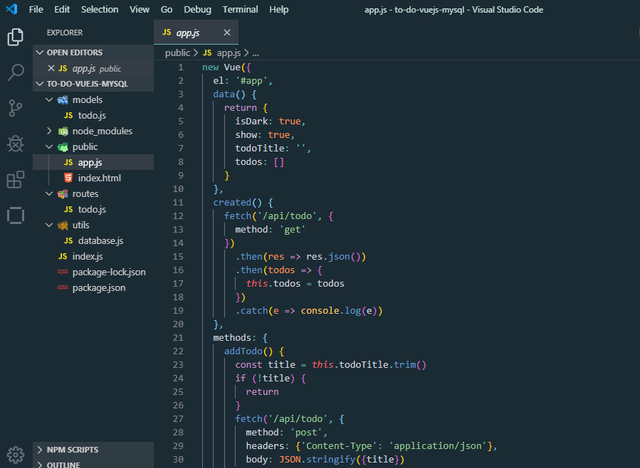Click line number 1 in gutter
This screenshot has width=640, height=468.
pos(181,67)
